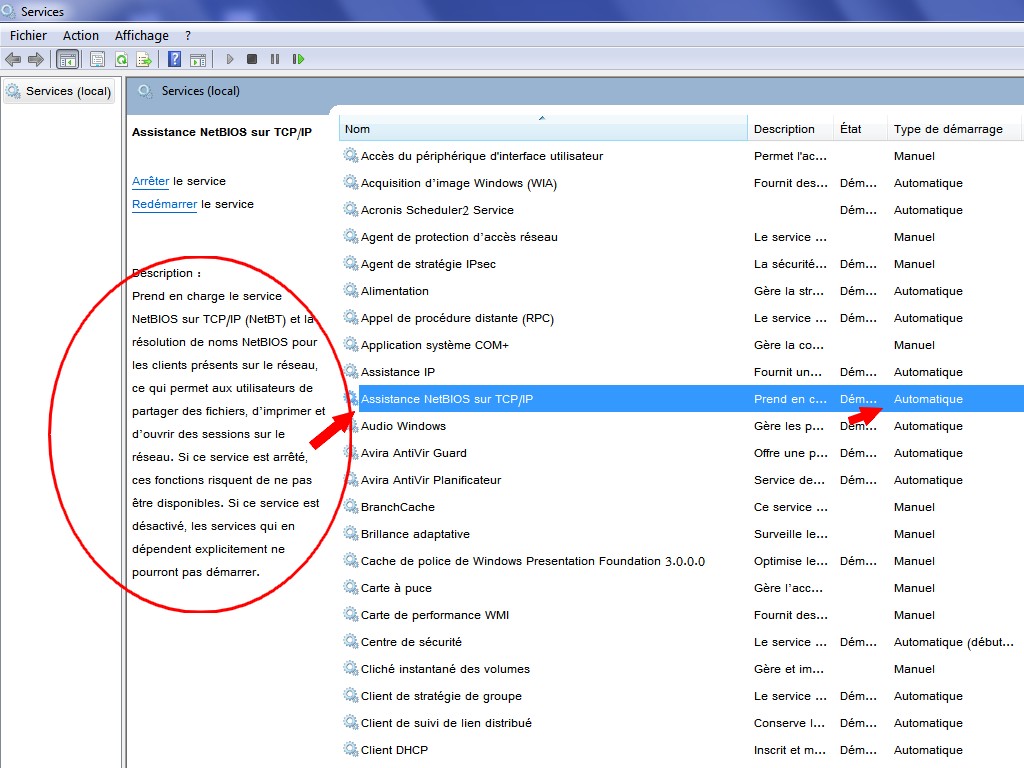The image size is (1024, 768).
Task: Select Services (local) in the left tree
Action: pyautogui.click(x=67, y=91)
